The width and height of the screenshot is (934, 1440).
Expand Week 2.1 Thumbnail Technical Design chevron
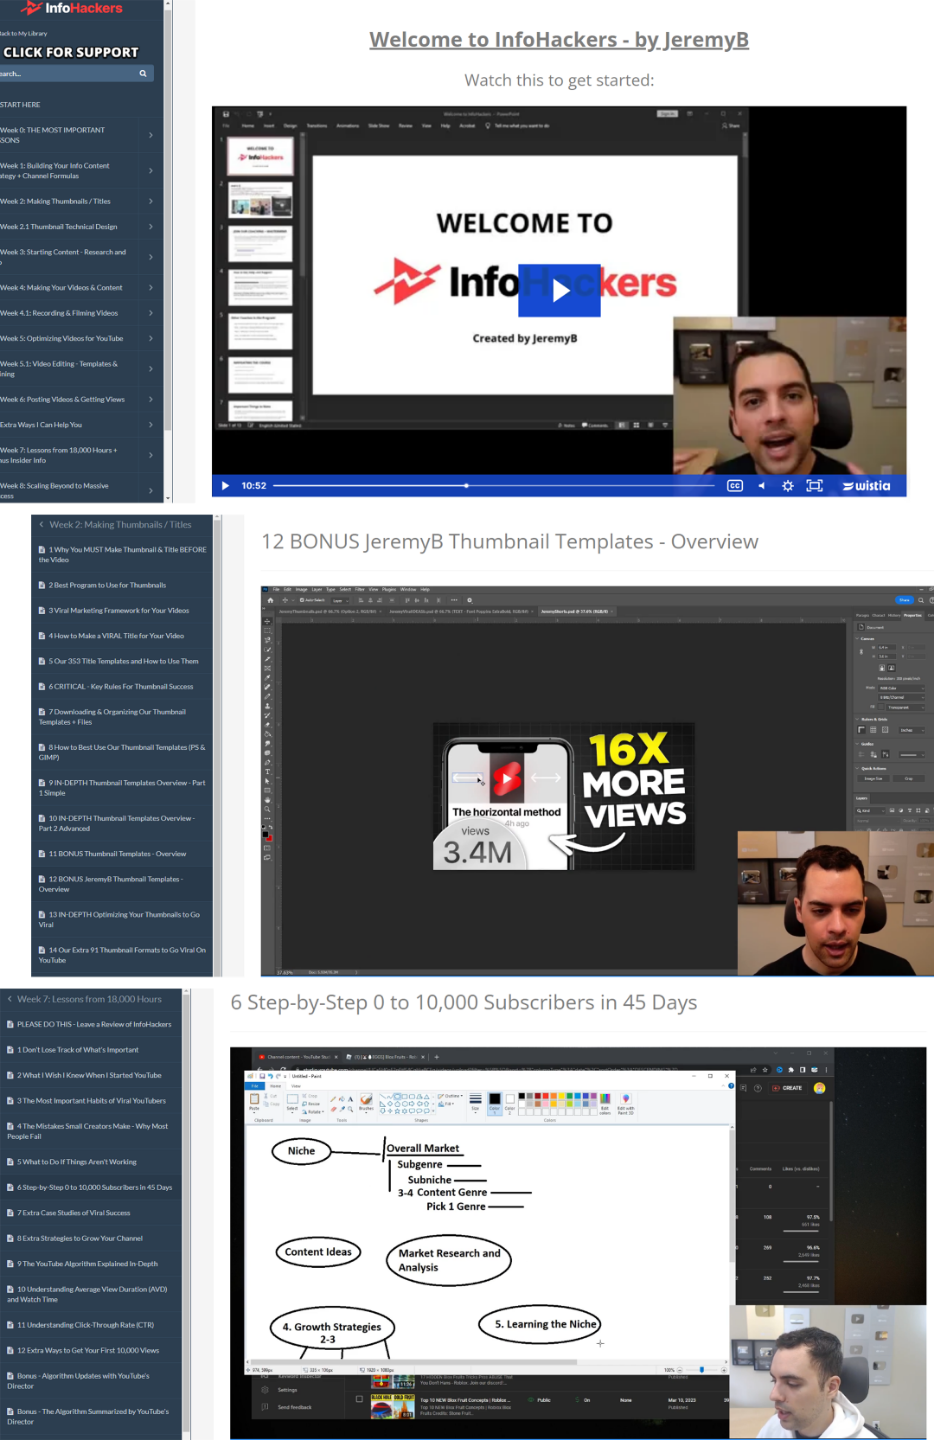click(x=151, y=227)
